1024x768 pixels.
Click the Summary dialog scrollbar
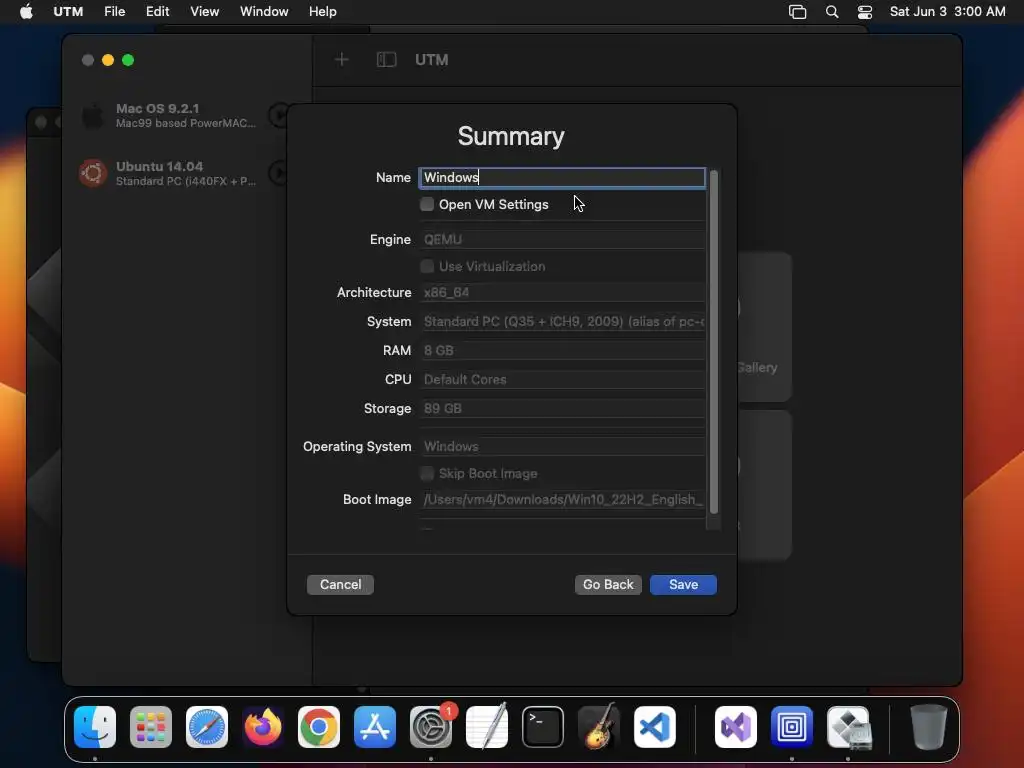click(x=714, y=342)
